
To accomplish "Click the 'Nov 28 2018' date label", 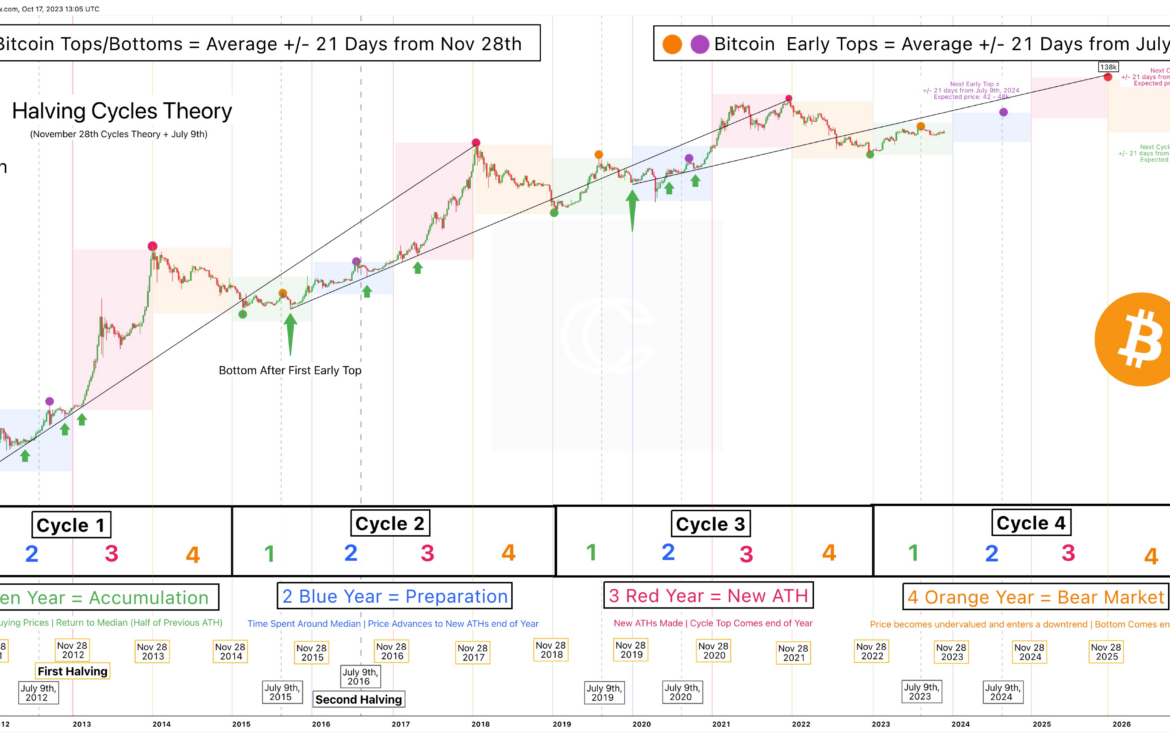I will click(551, 650).
